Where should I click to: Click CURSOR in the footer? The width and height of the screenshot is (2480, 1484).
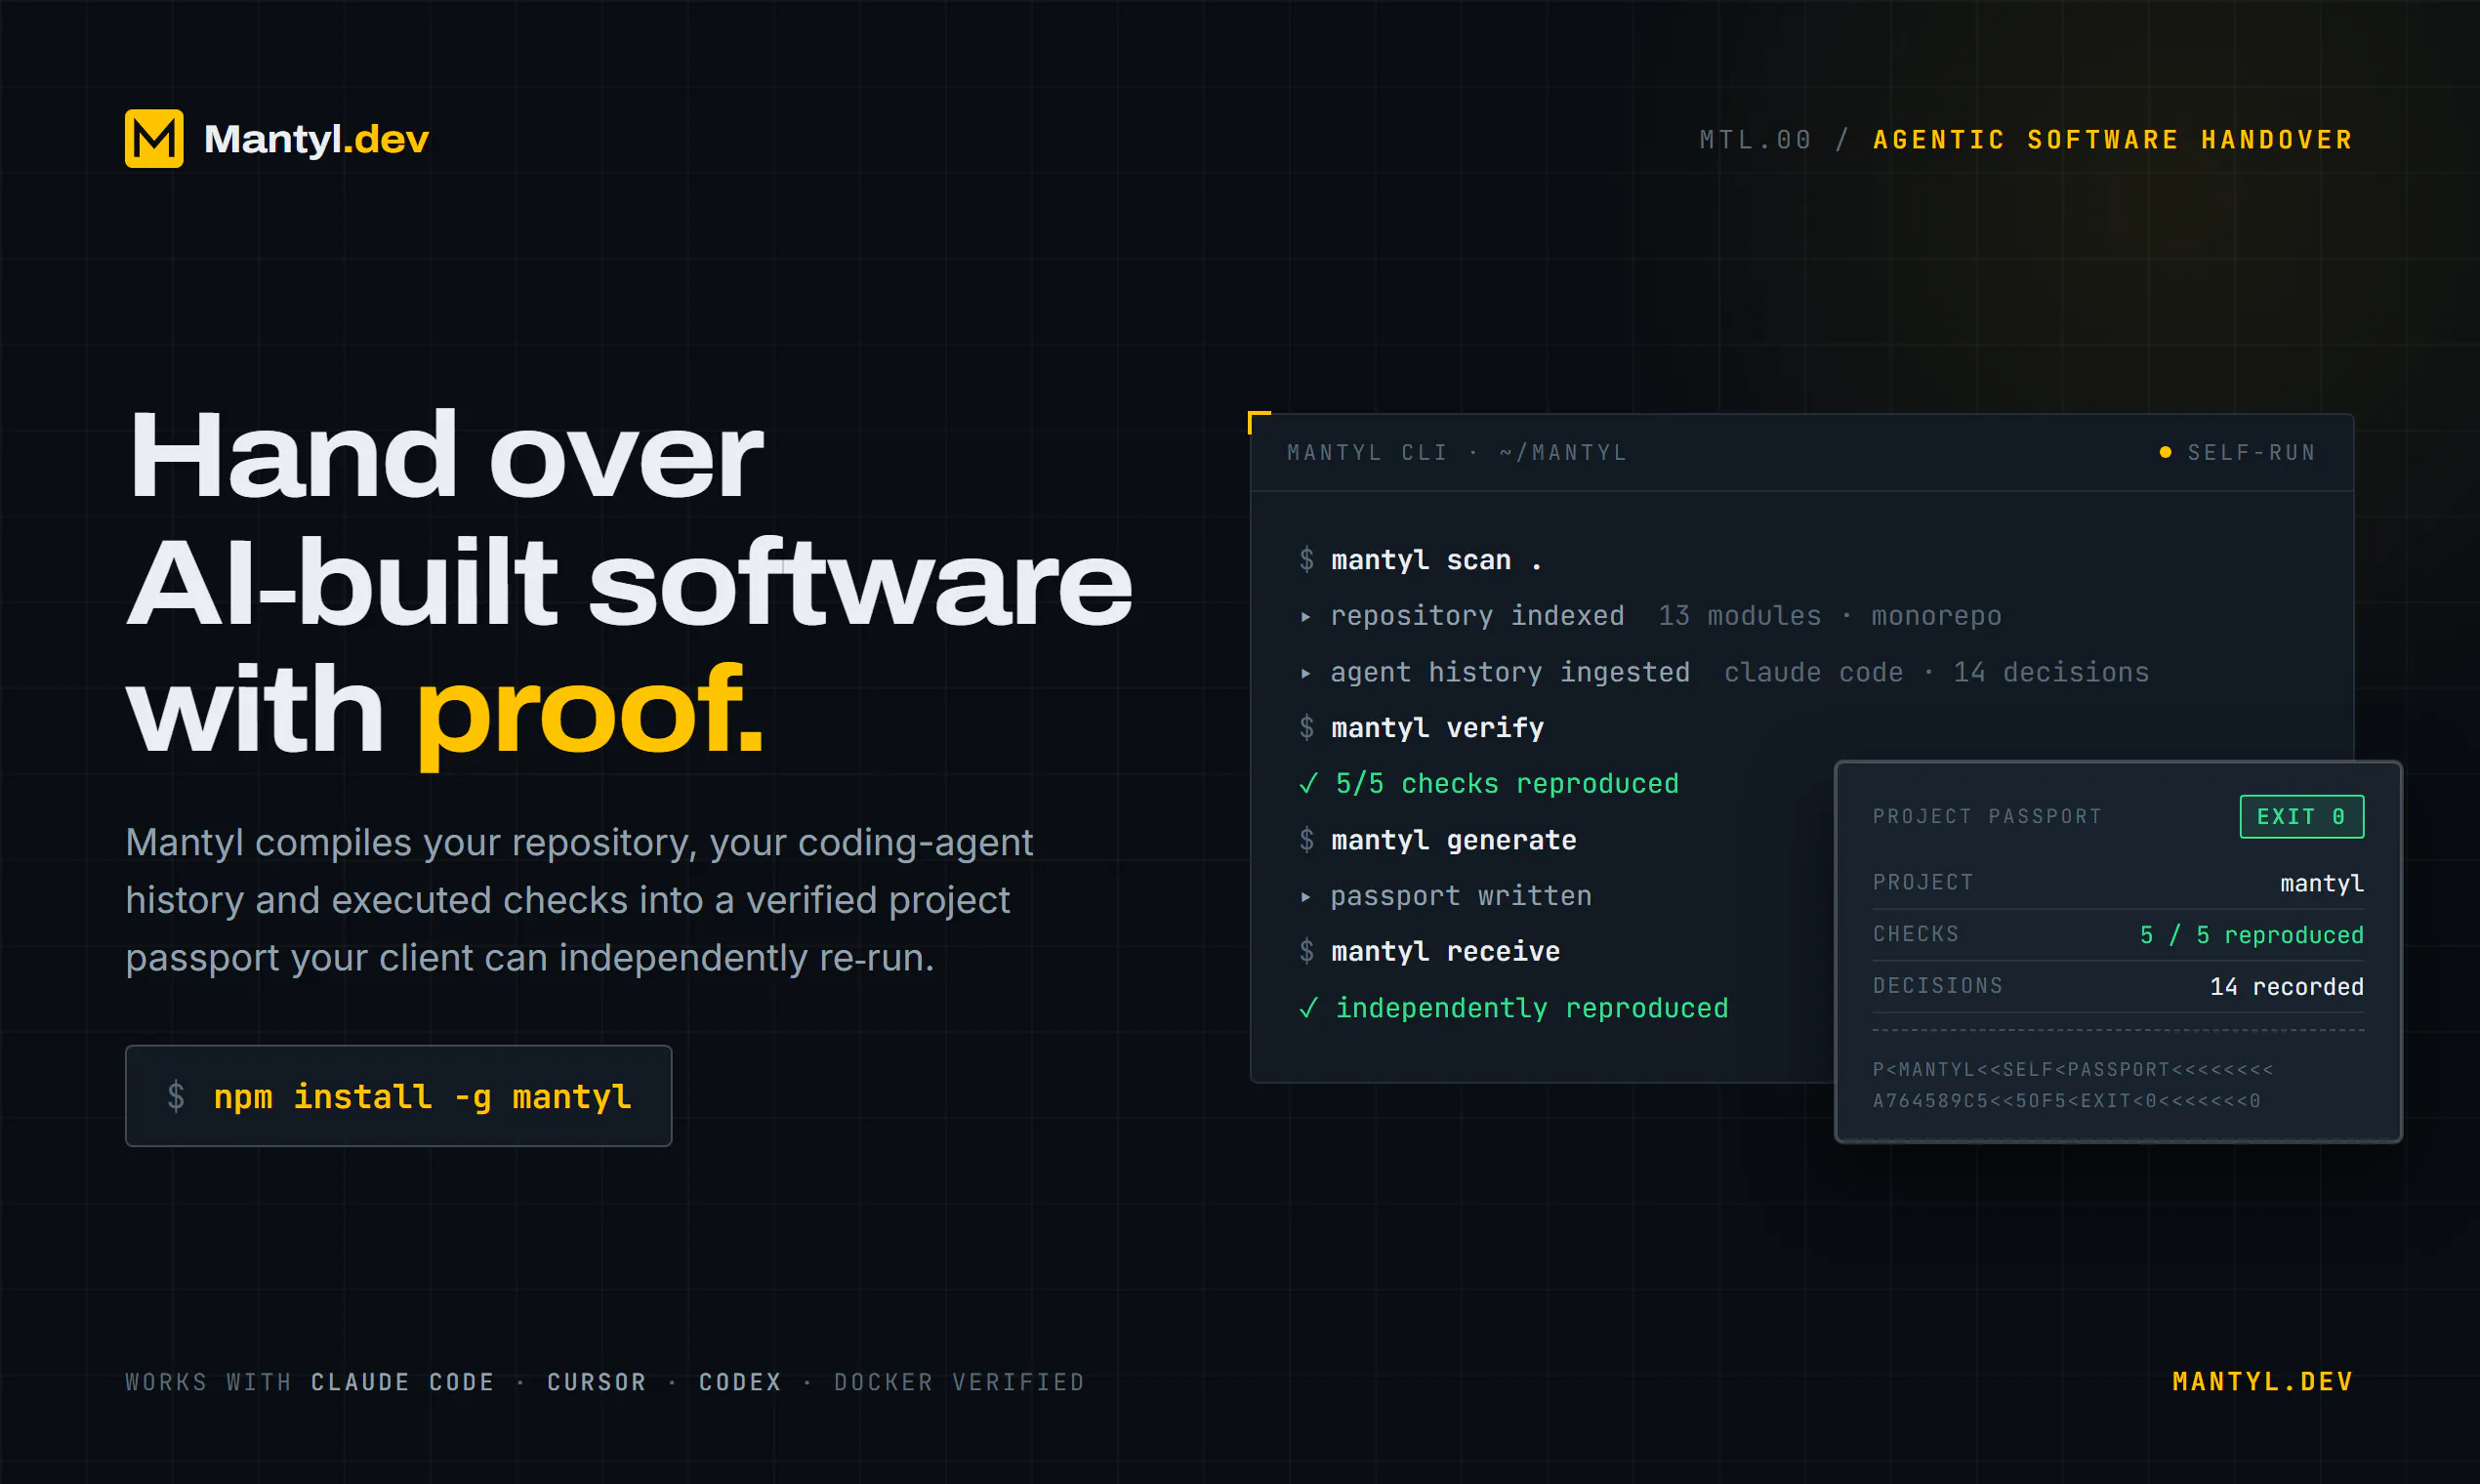coord(597,1382)
